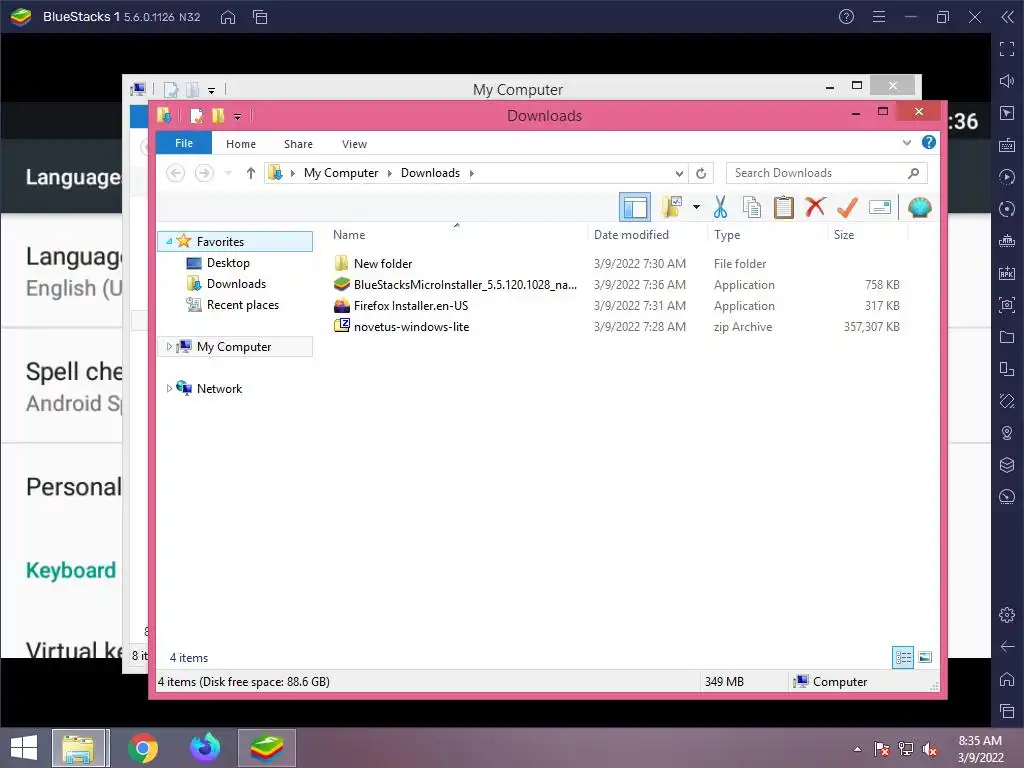Expand the ribbon with the chevron arrow
This screenshot has height=768, width=1024.
point(906,142)
